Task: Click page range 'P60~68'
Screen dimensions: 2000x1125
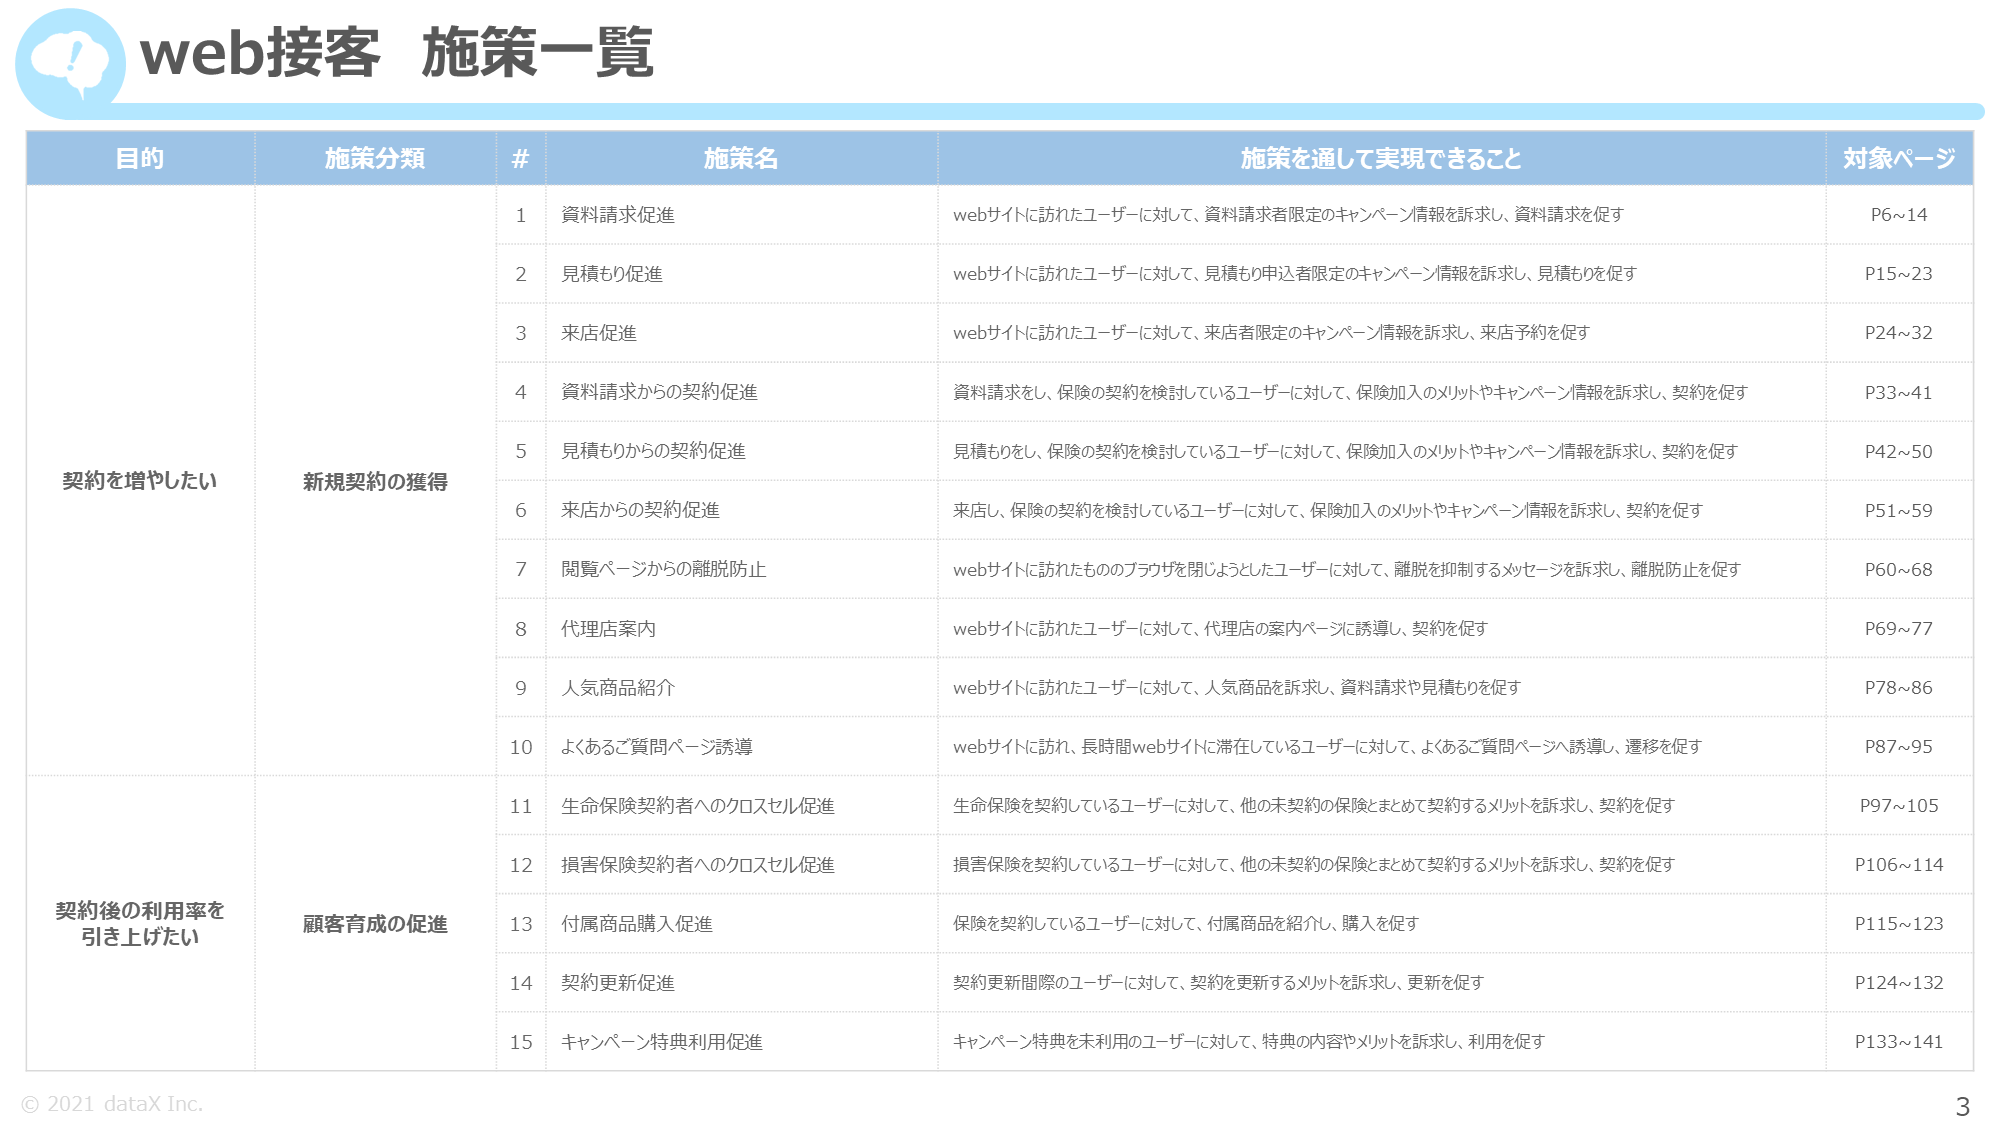Action: [1899, 570]
